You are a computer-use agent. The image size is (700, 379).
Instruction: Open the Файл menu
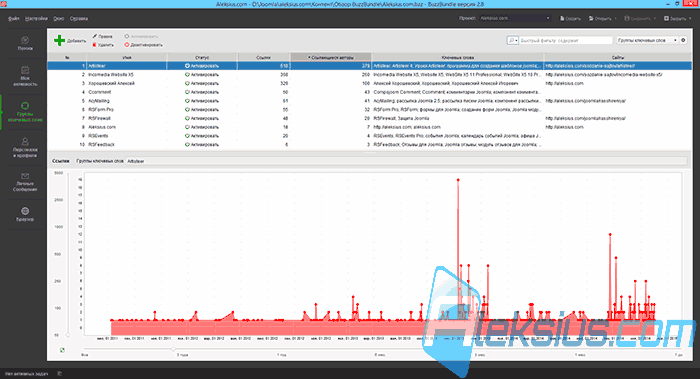[x=13, y=18]
